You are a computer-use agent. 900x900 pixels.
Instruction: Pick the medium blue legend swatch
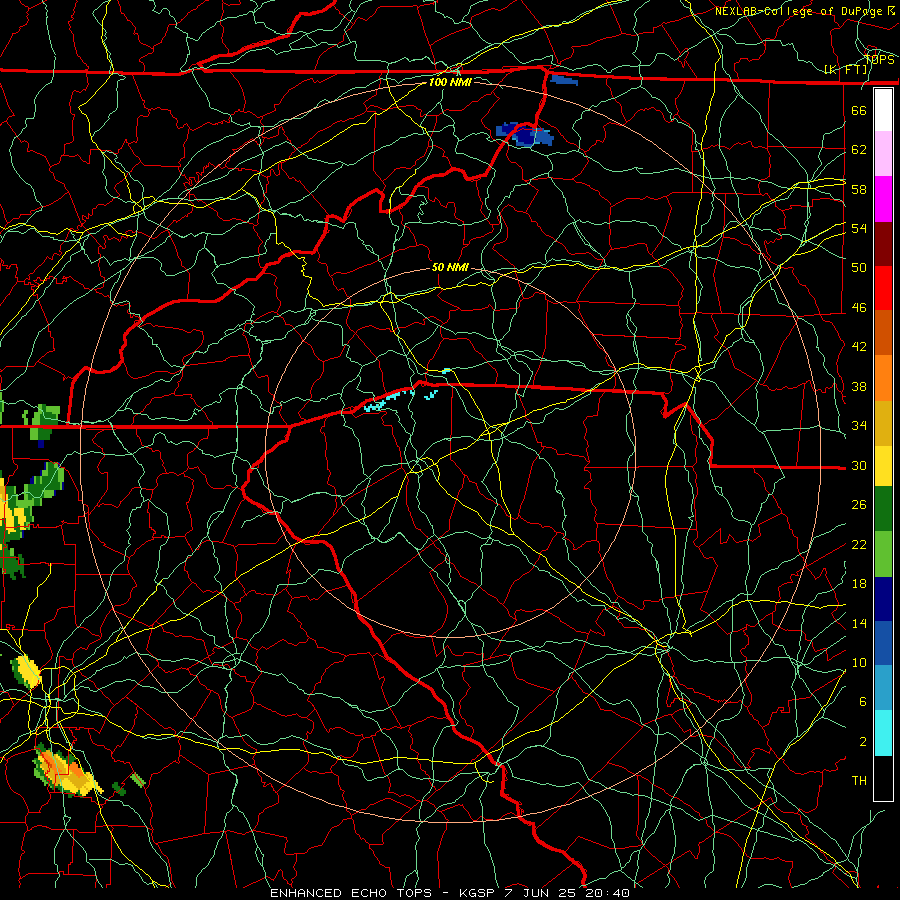883,643
